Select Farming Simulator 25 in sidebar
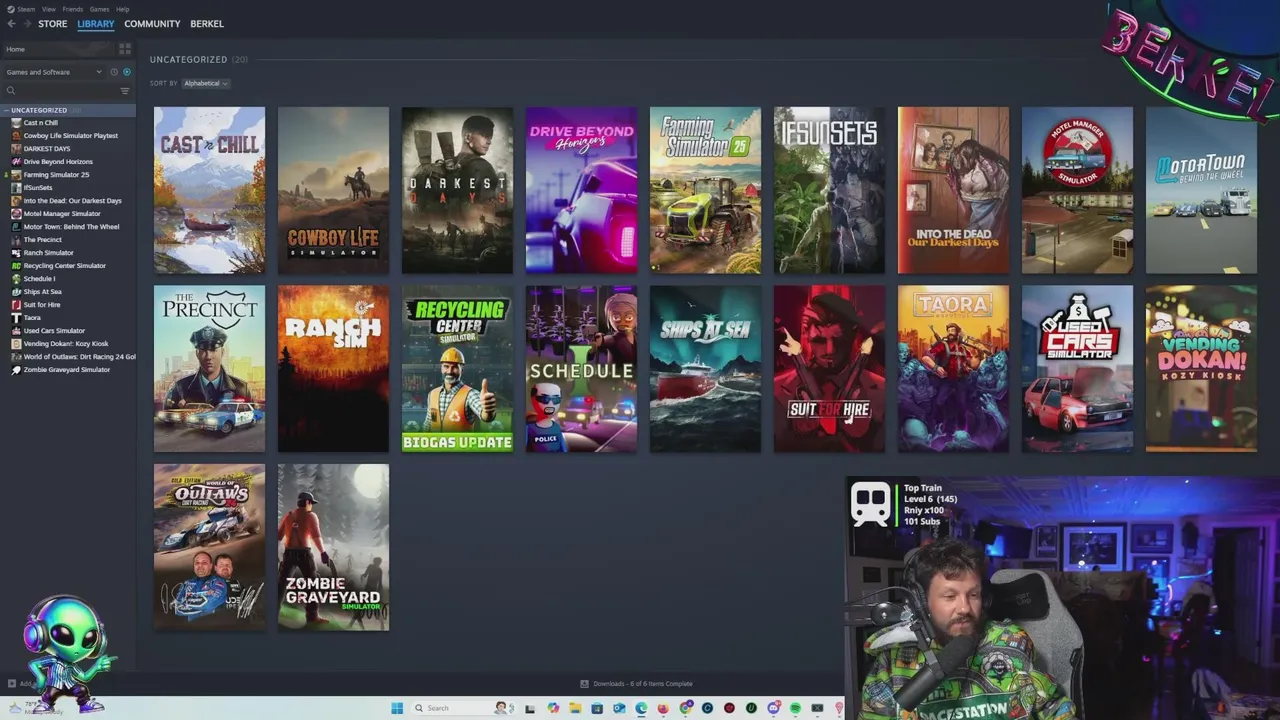The width and height of the screenshot is (1280, 720). pos(56,175)
